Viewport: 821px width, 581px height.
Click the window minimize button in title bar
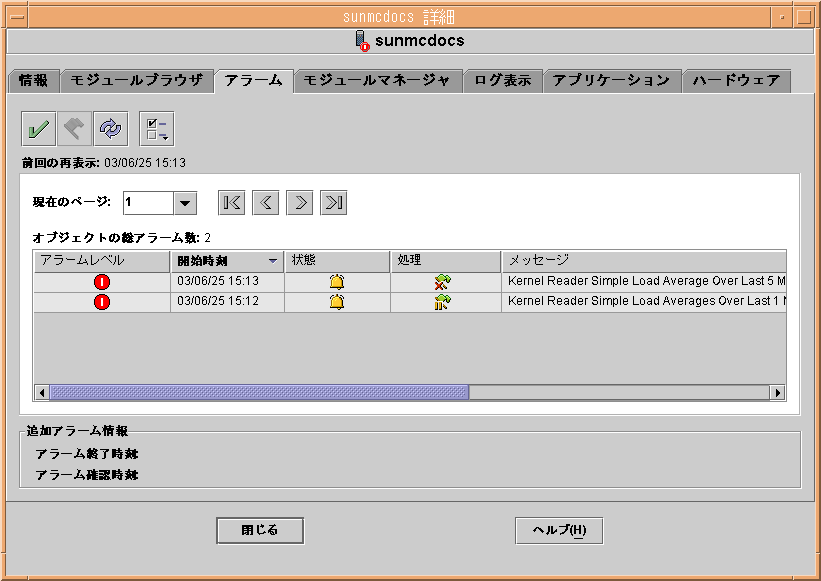tap(782, 17)
